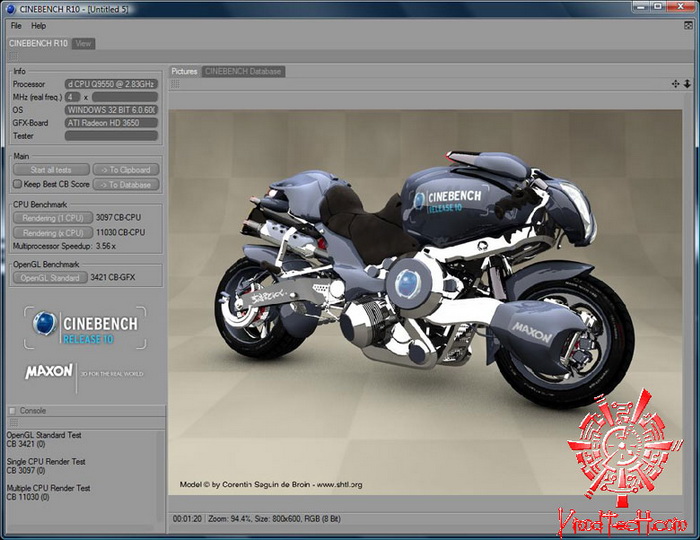Click the rendered motorcycle picture
The image size is (700, 540).
click(x=425, y=302)
